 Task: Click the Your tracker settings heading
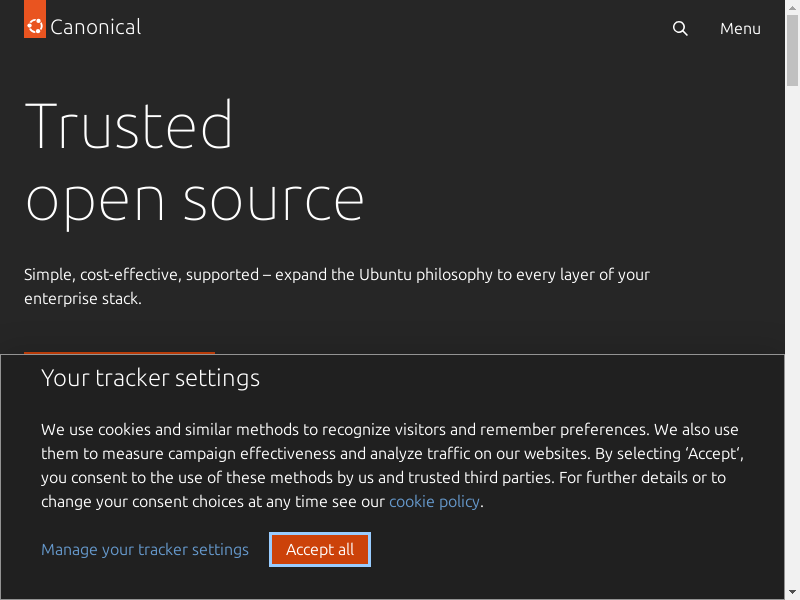pos(150,378)
